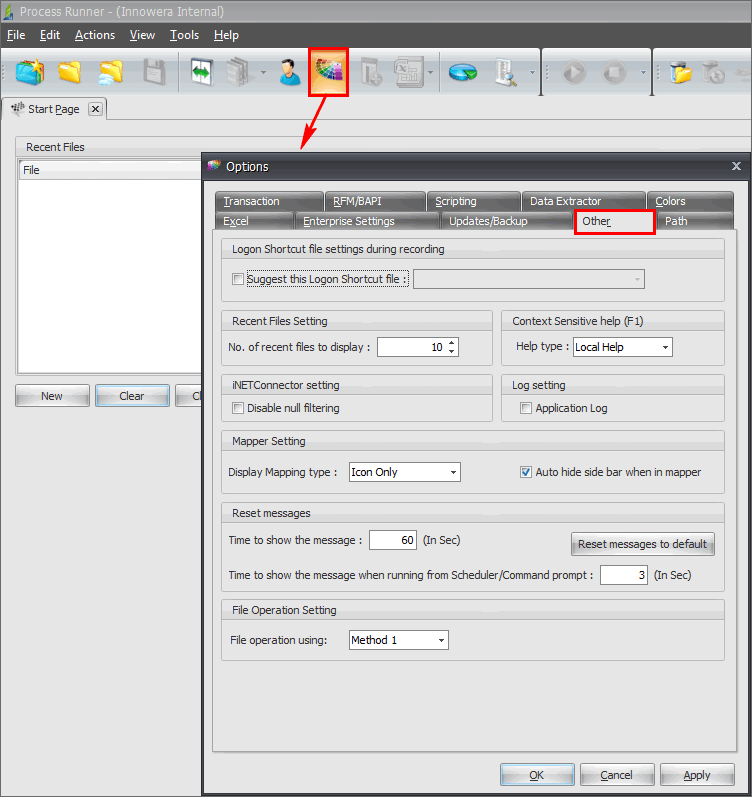This screenshot has width=752, height=797.
Task: Click Reset messages to default button
Action: point(642,544)
